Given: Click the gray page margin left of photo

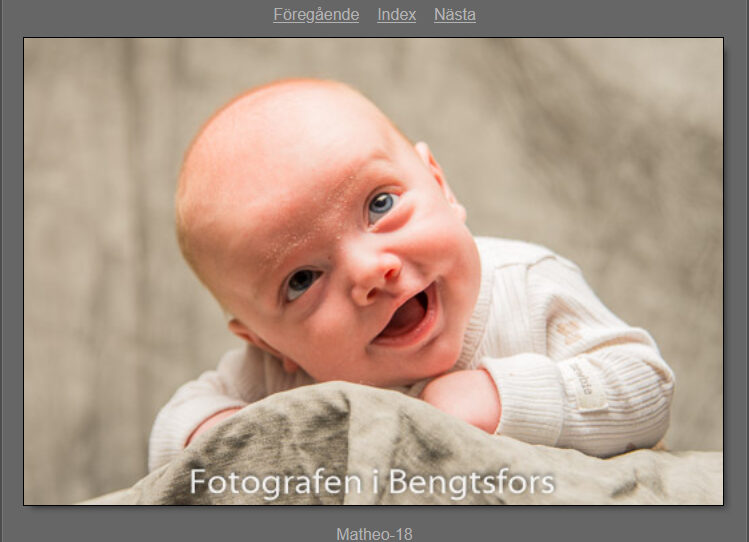Looking at the screenshot, I should 11,271.
